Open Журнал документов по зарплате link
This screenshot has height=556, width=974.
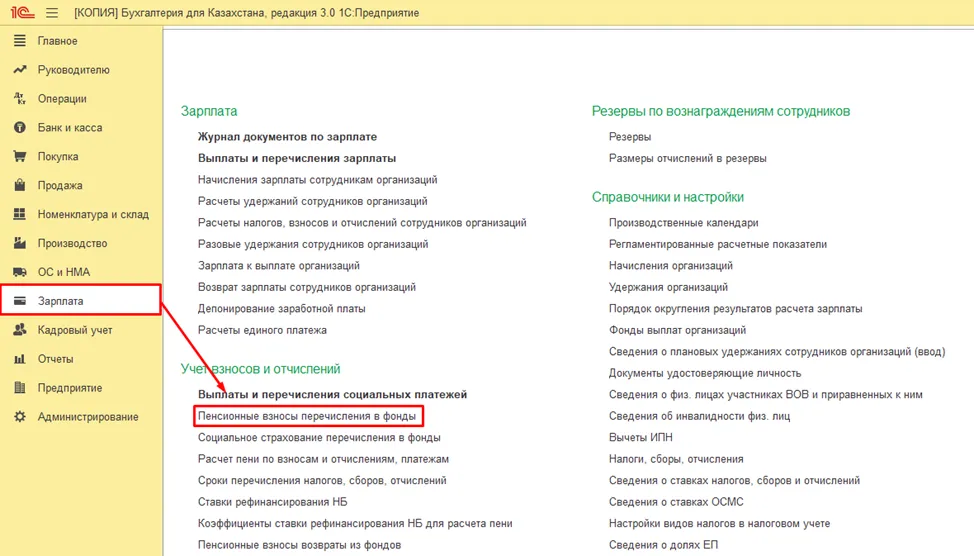click(x=287, y=137)
